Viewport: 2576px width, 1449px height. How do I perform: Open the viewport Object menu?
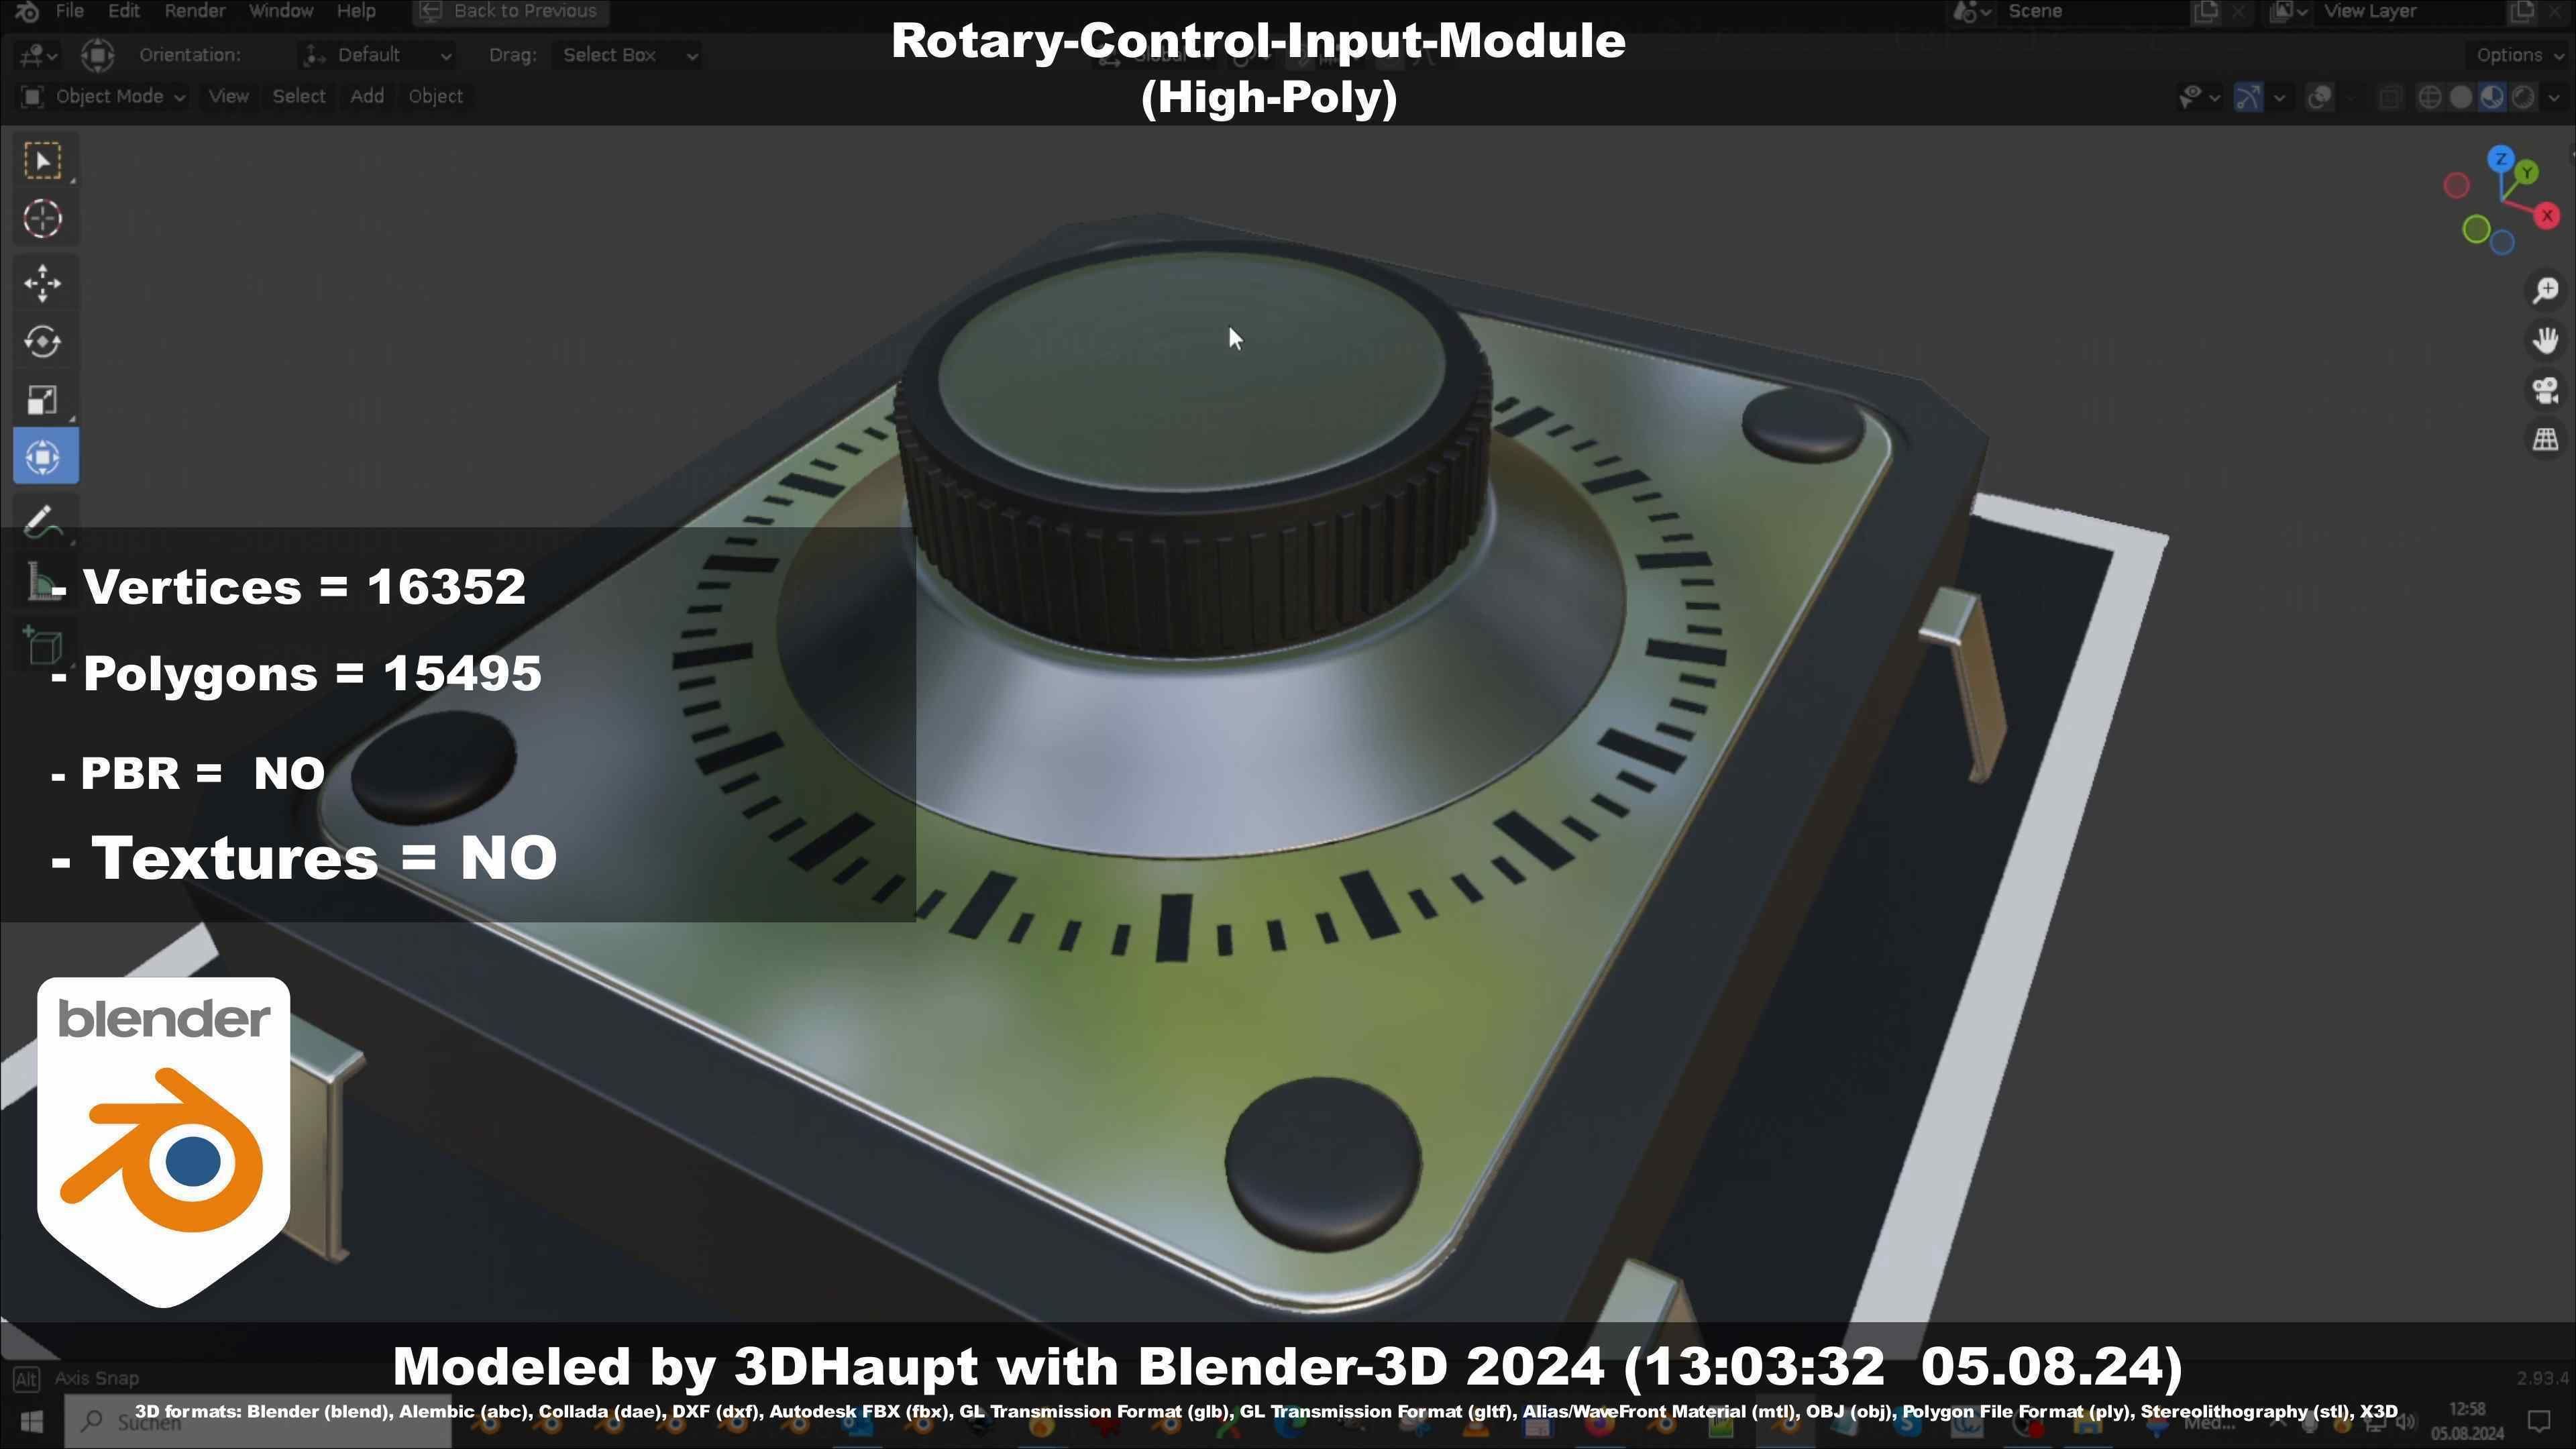pos(435,97)
